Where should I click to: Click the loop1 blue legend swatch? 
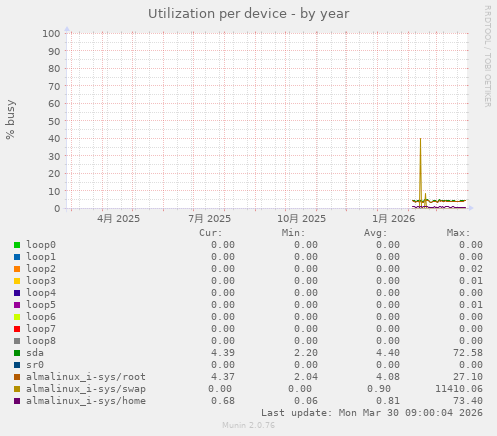click(x=17, y=257)
